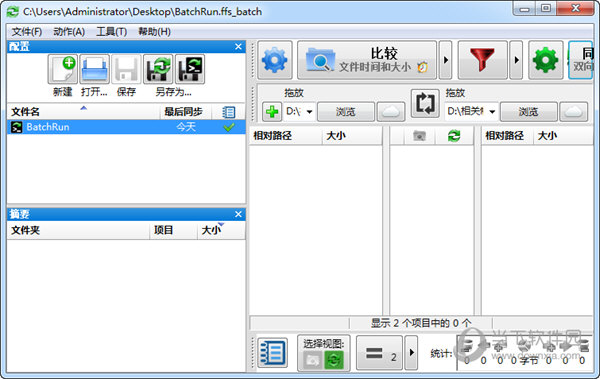Open 文件(F) menu
Image resolution: width=600 pixels, height=379 pixels.
click(27, 32)
